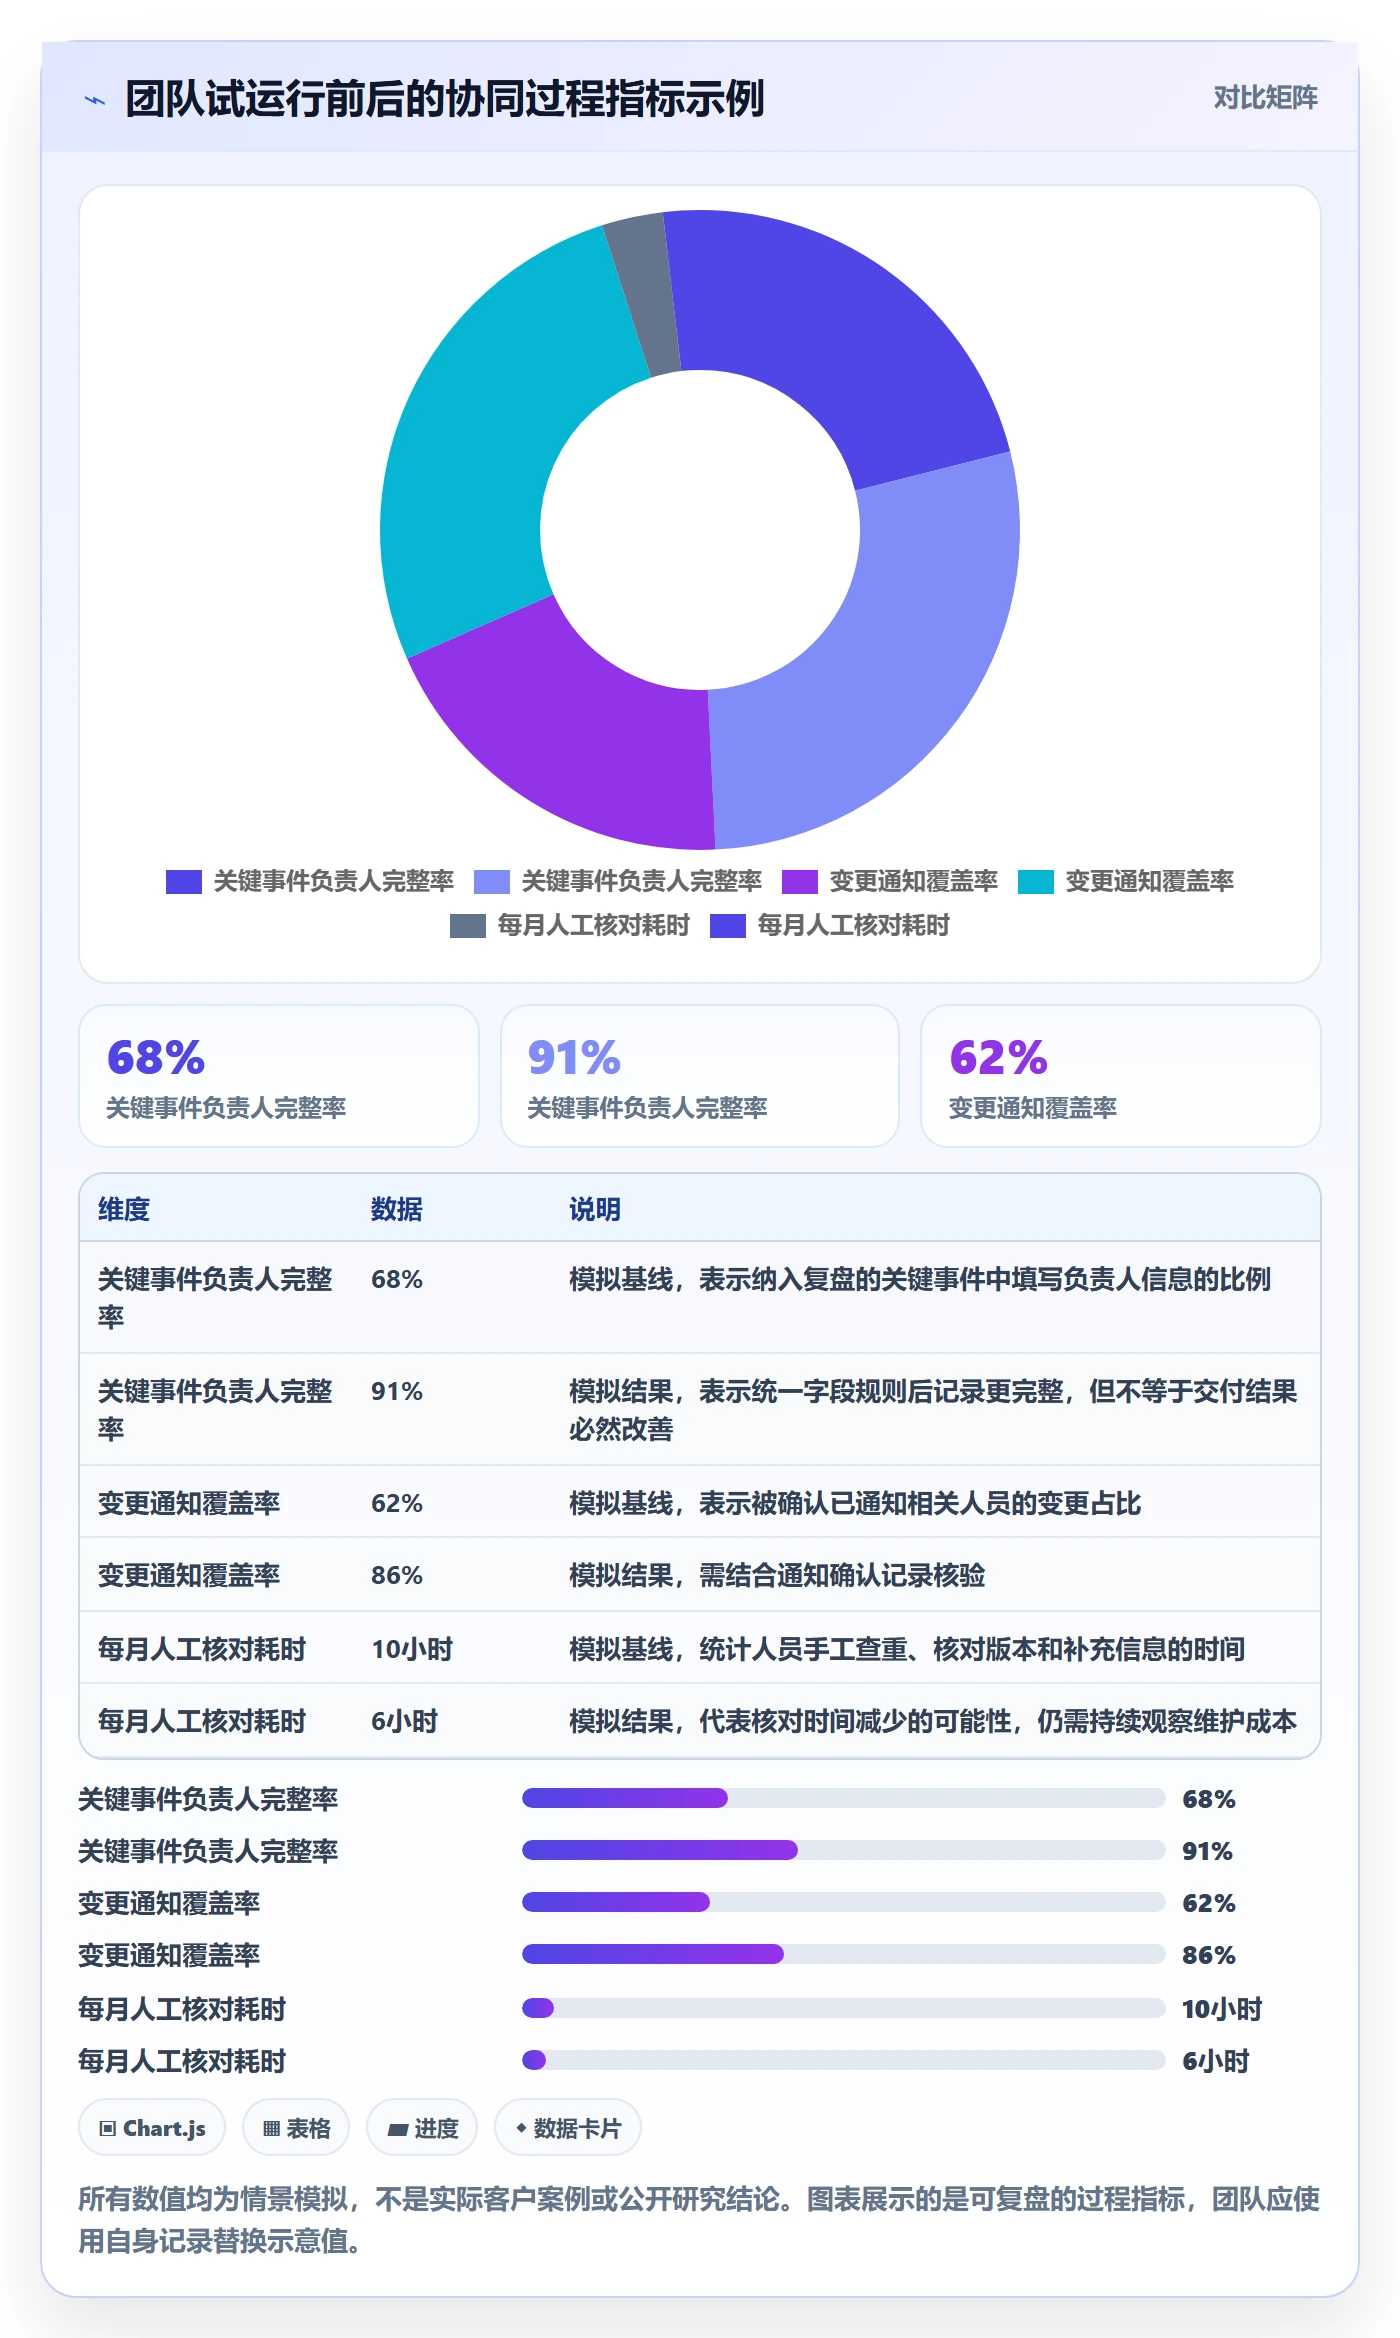This screenshot has height=2338, width=1400.
Task: Click the progress bar labeled 10小时
Action: (844, 2008)
